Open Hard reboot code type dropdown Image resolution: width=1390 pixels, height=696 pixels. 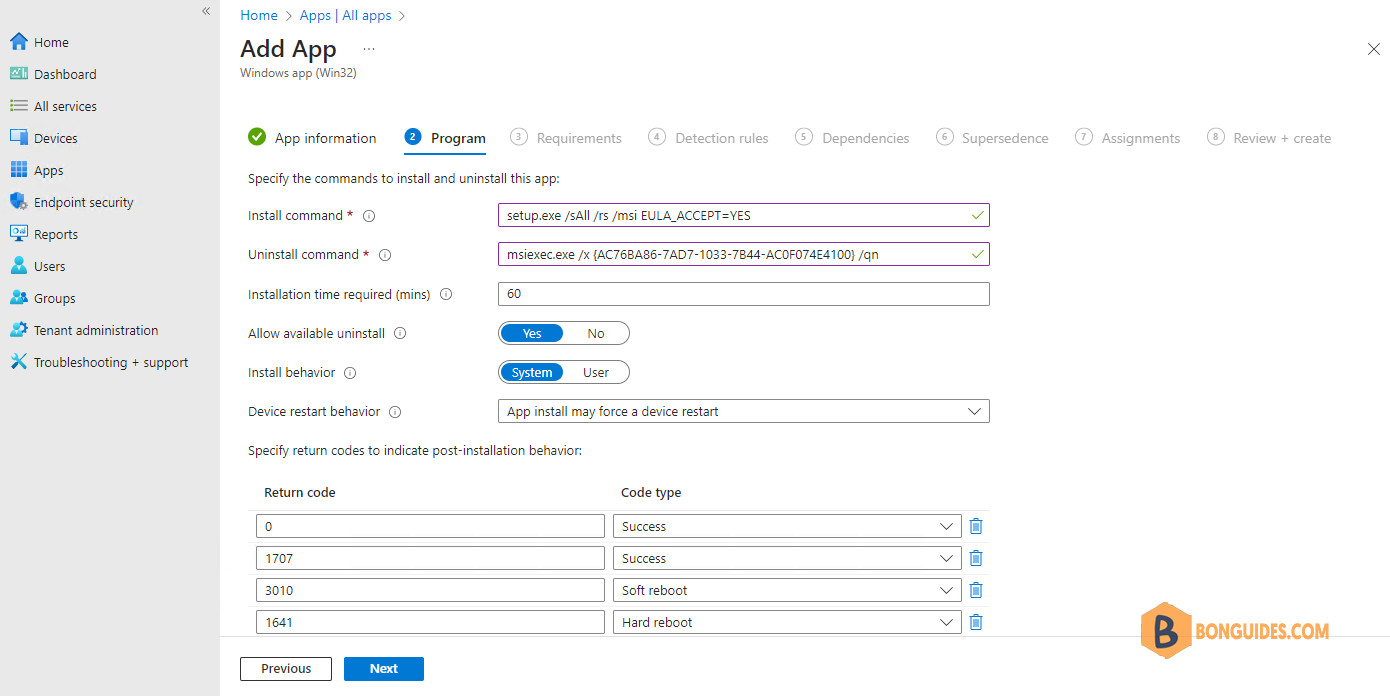(x=787, y=622)
